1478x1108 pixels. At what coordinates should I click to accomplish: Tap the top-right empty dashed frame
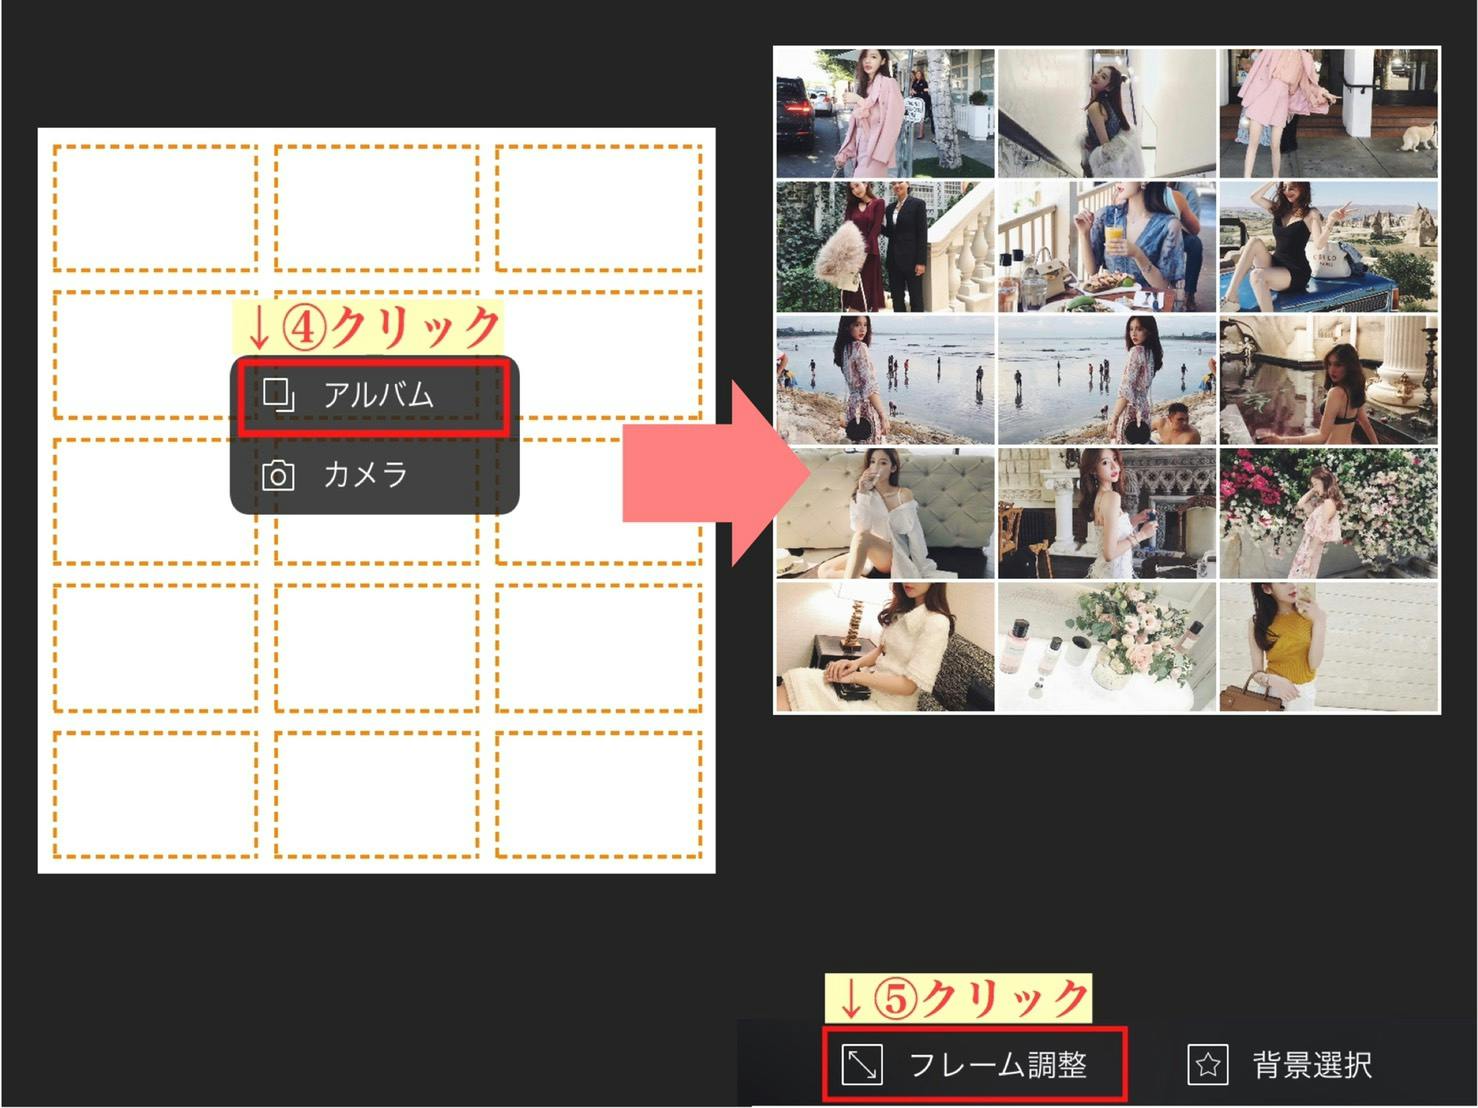[598, 208]
